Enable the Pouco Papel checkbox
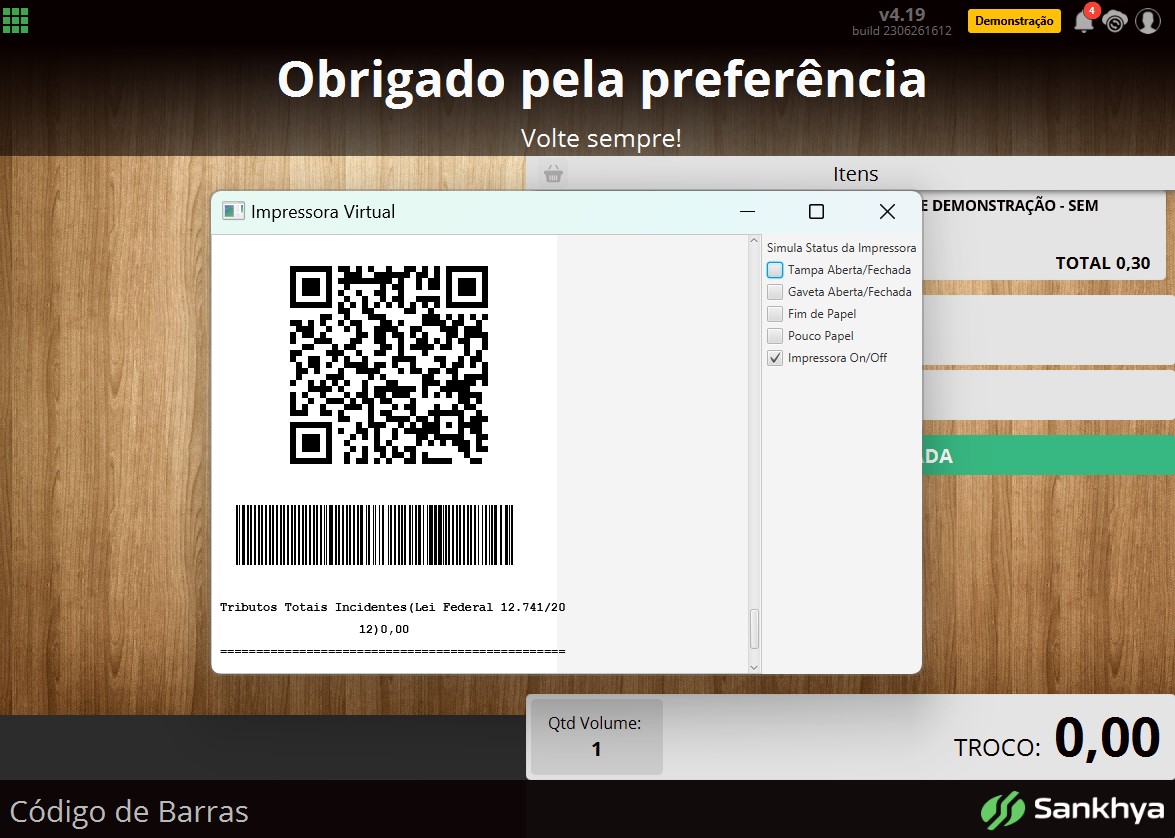Screen dimensions: 1175x838 pos(775,336)
